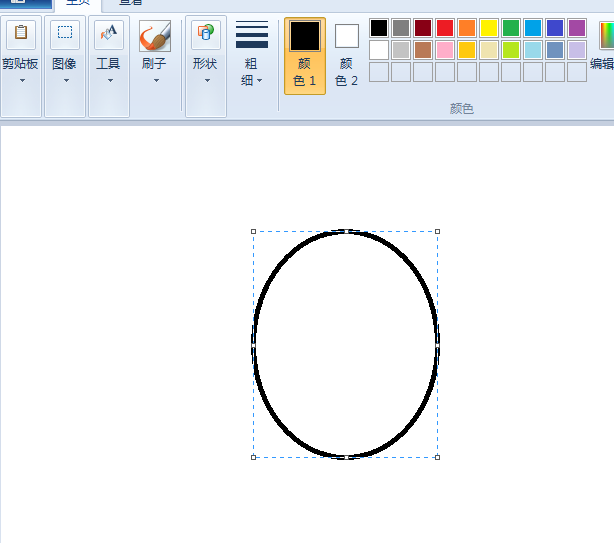The image size is (614, 543).
Task: Open the 形状 shapes icon
Action: point(206,34)
